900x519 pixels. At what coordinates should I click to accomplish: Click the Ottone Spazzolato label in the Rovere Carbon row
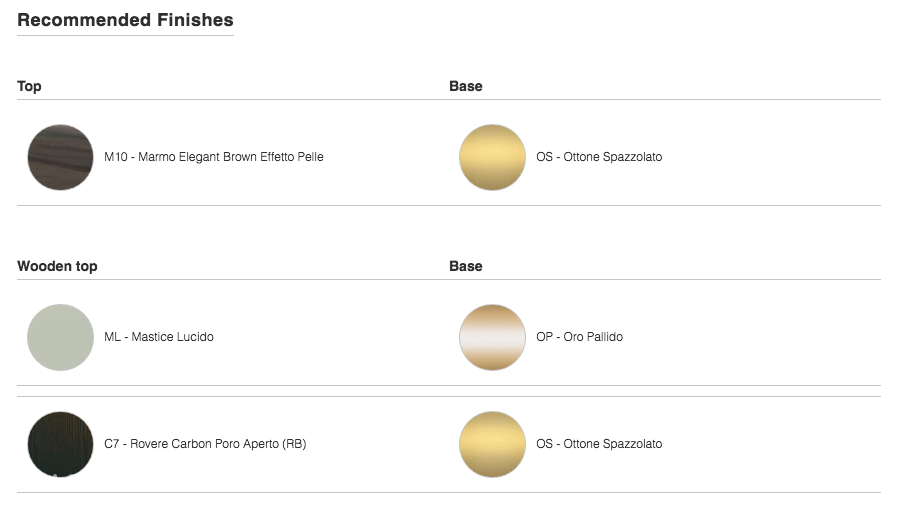[x=599, y=444]
